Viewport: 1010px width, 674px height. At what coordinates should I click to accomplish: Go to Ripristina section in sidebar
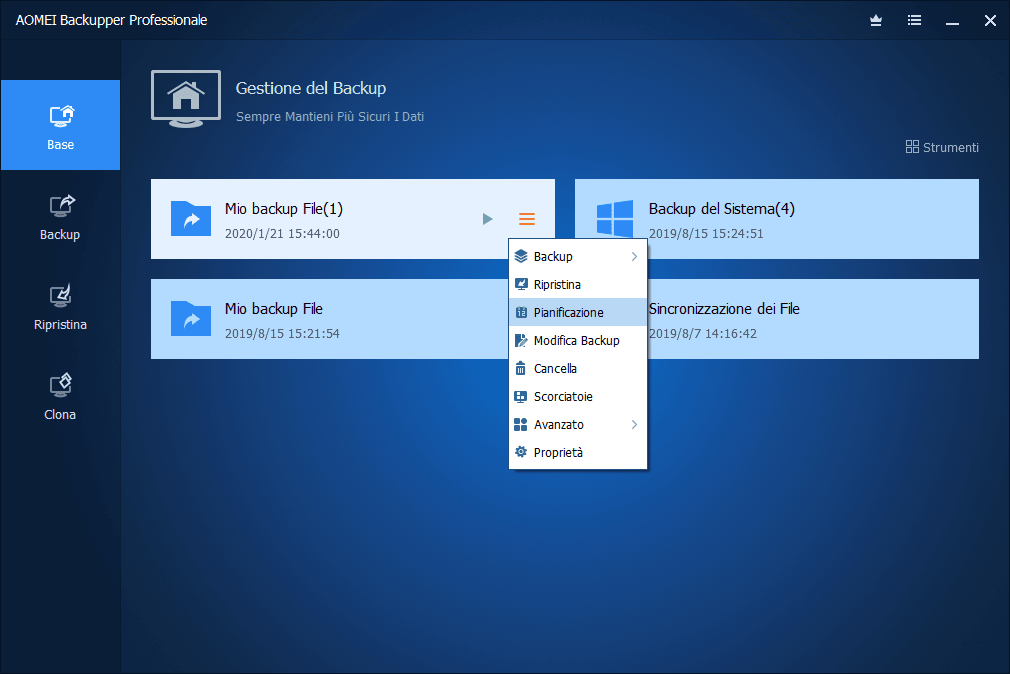(x=60, y=308)
